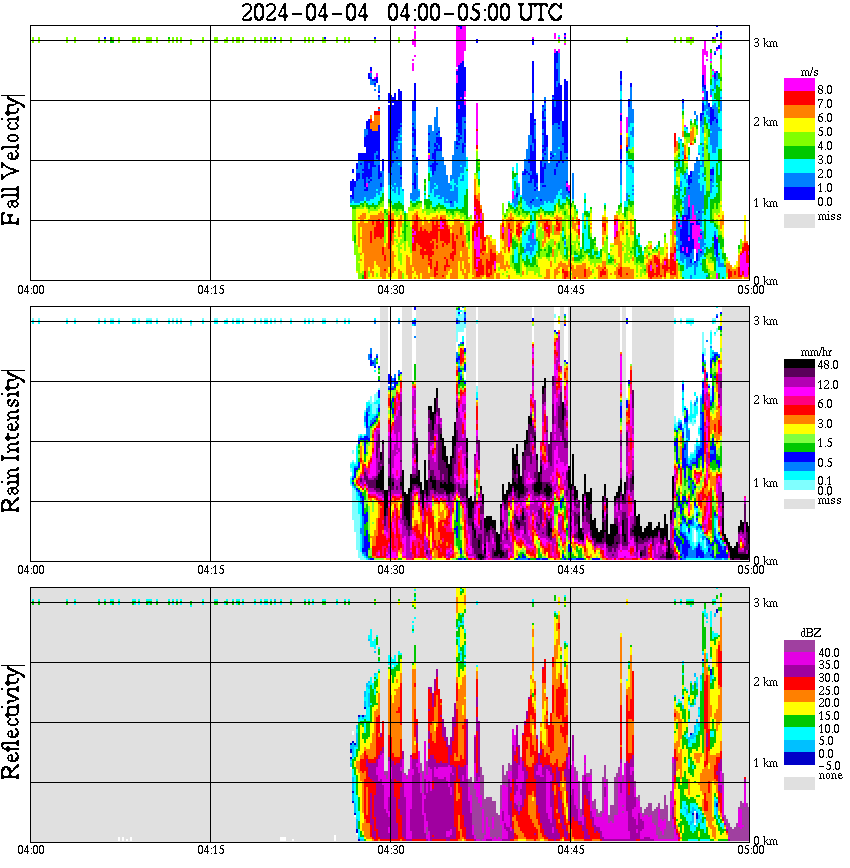Click 04:15 tick label under Rain Intensity panel

pyautogui.click(x=211, y=570)
